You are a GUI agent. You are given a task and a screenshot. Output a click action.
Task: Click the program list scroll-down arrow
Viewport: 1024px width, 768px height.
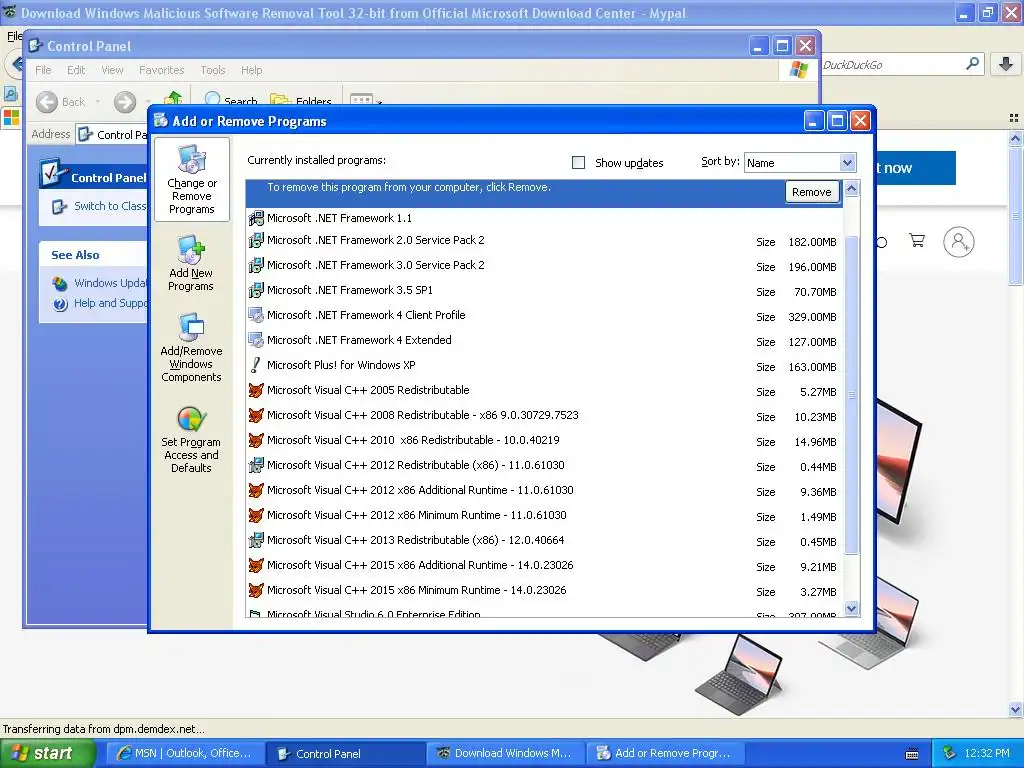pos(852,609)
